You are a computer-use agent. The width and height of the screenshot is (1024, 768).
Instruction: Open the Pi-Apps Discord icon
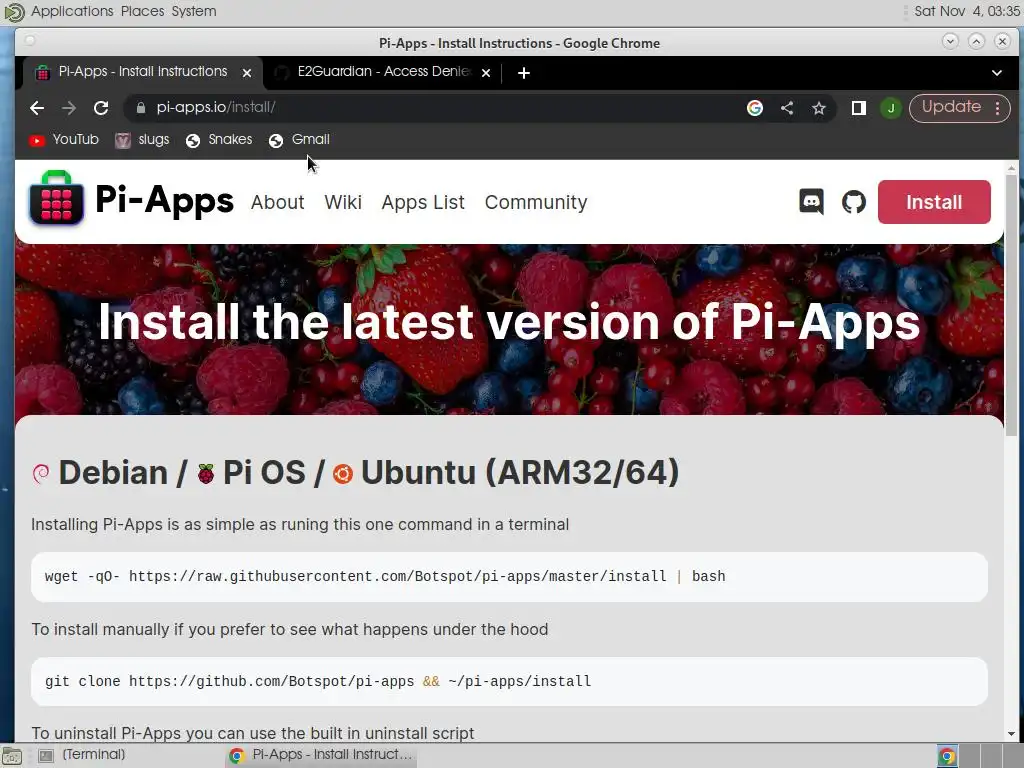[x=811, y=202]
